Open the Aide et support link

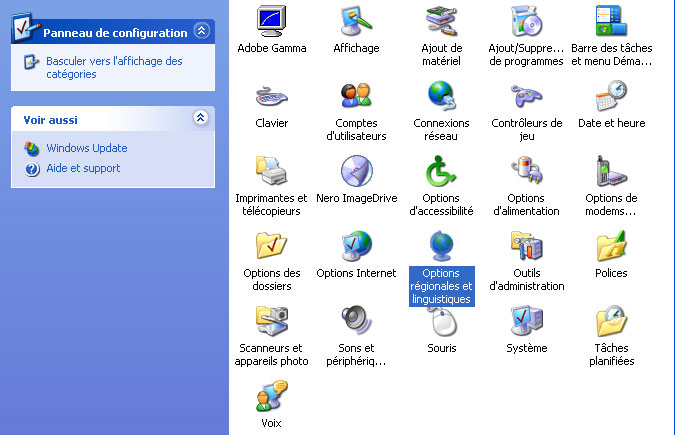pyautogui.click(x=83, y=168)
